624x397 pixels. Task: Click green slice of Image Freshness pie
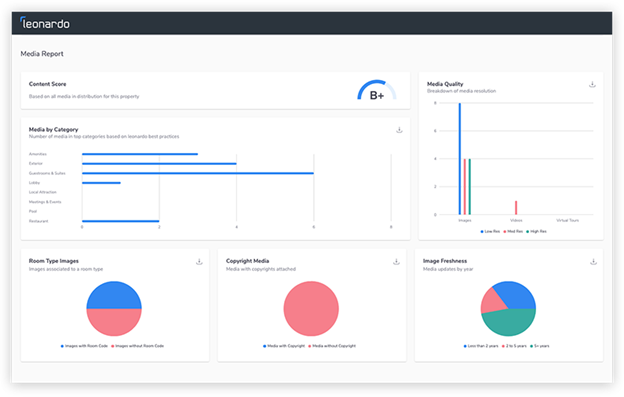[509, 323]
